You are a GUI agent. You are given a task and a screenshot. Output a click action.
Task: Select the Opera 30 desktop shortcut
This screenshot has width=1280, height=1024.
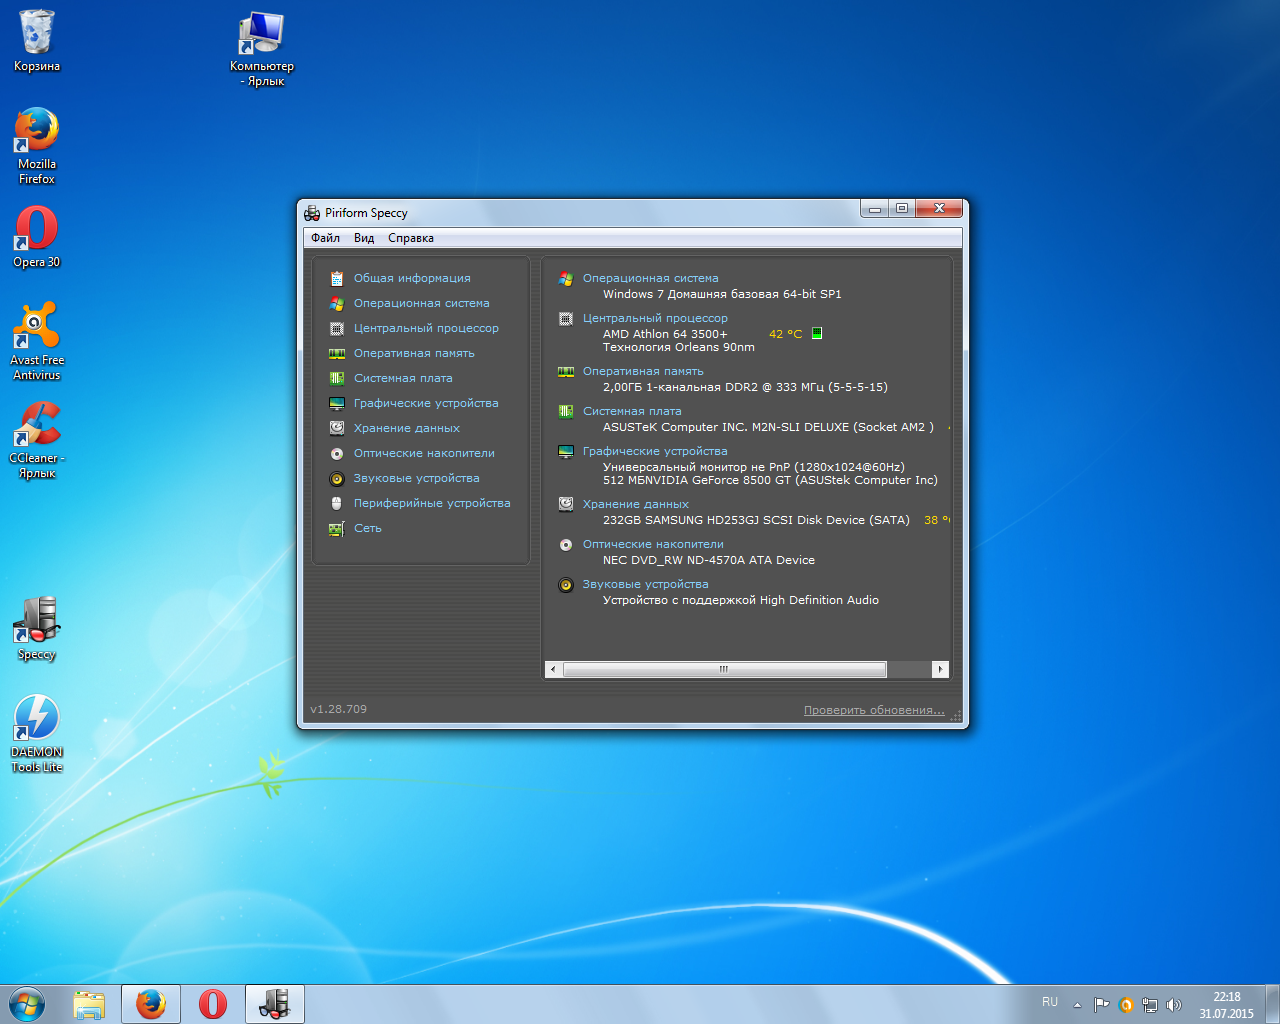[x=37, y=237]
